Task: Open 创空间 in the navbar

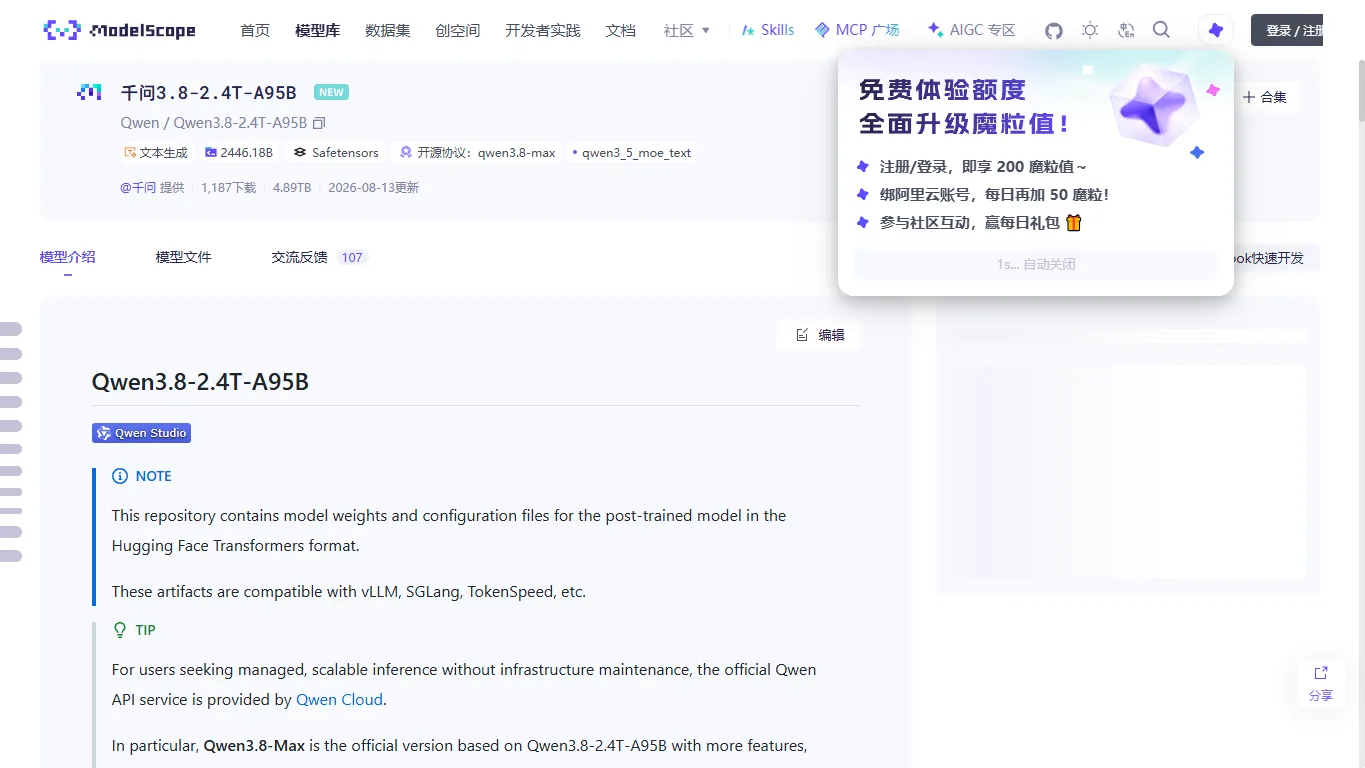Action: pos(458,31)
